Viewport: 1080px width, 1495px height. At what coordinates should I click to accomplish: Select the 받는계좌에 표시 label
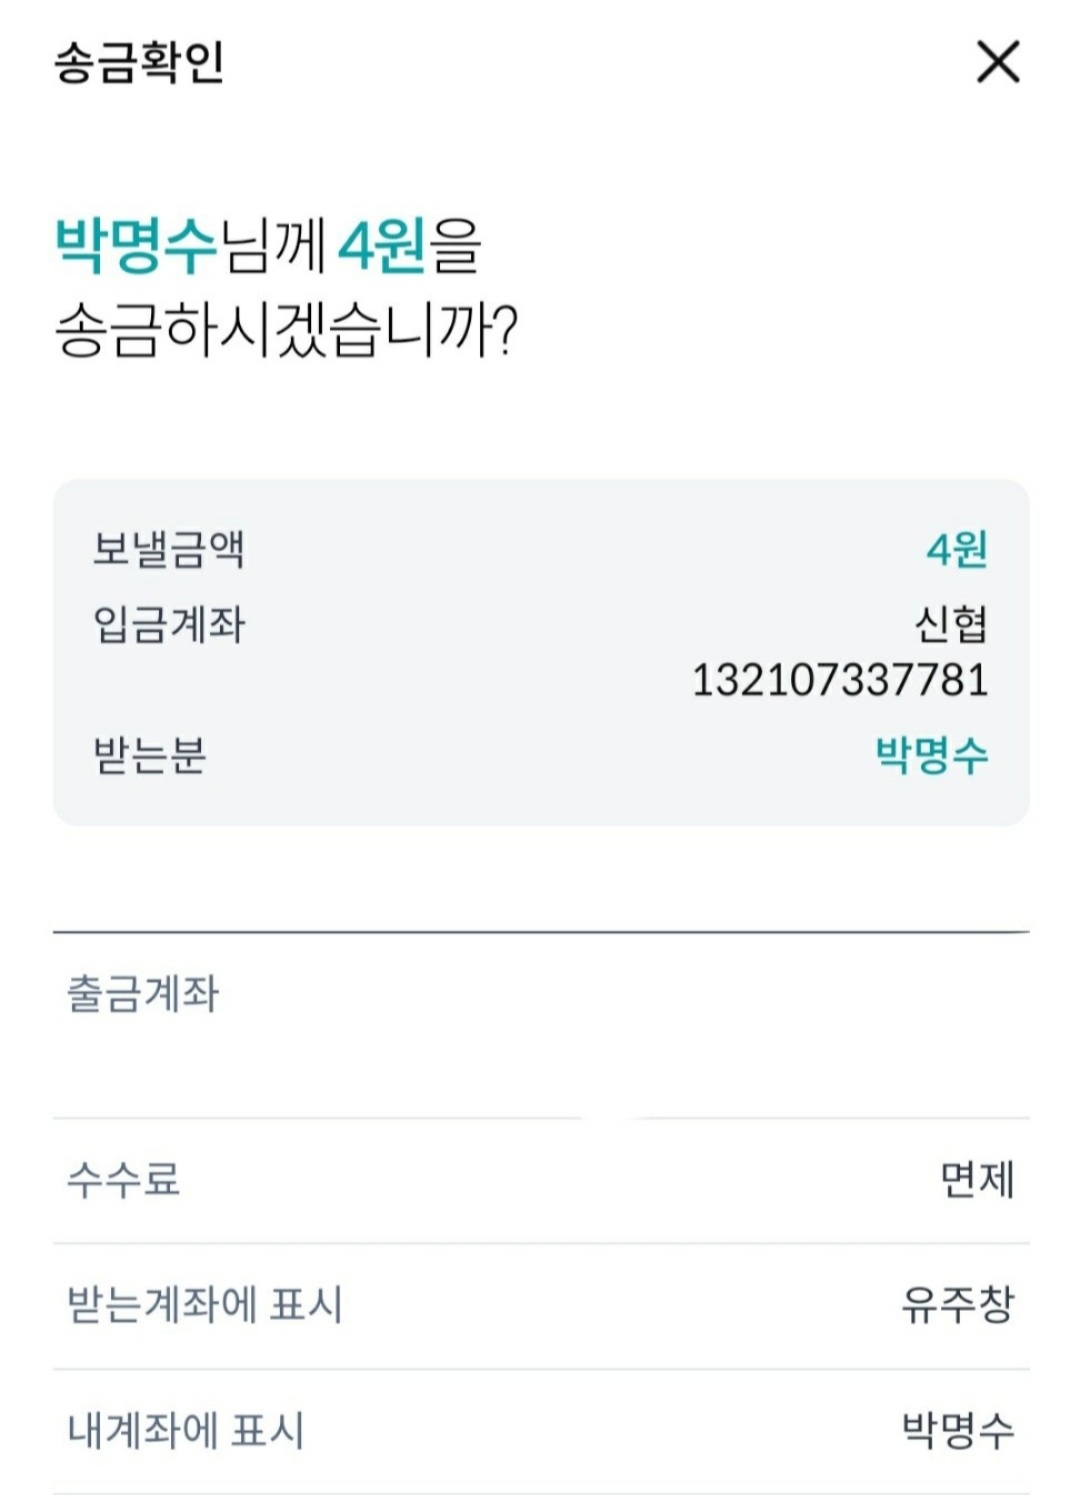tap(204, 1305)
